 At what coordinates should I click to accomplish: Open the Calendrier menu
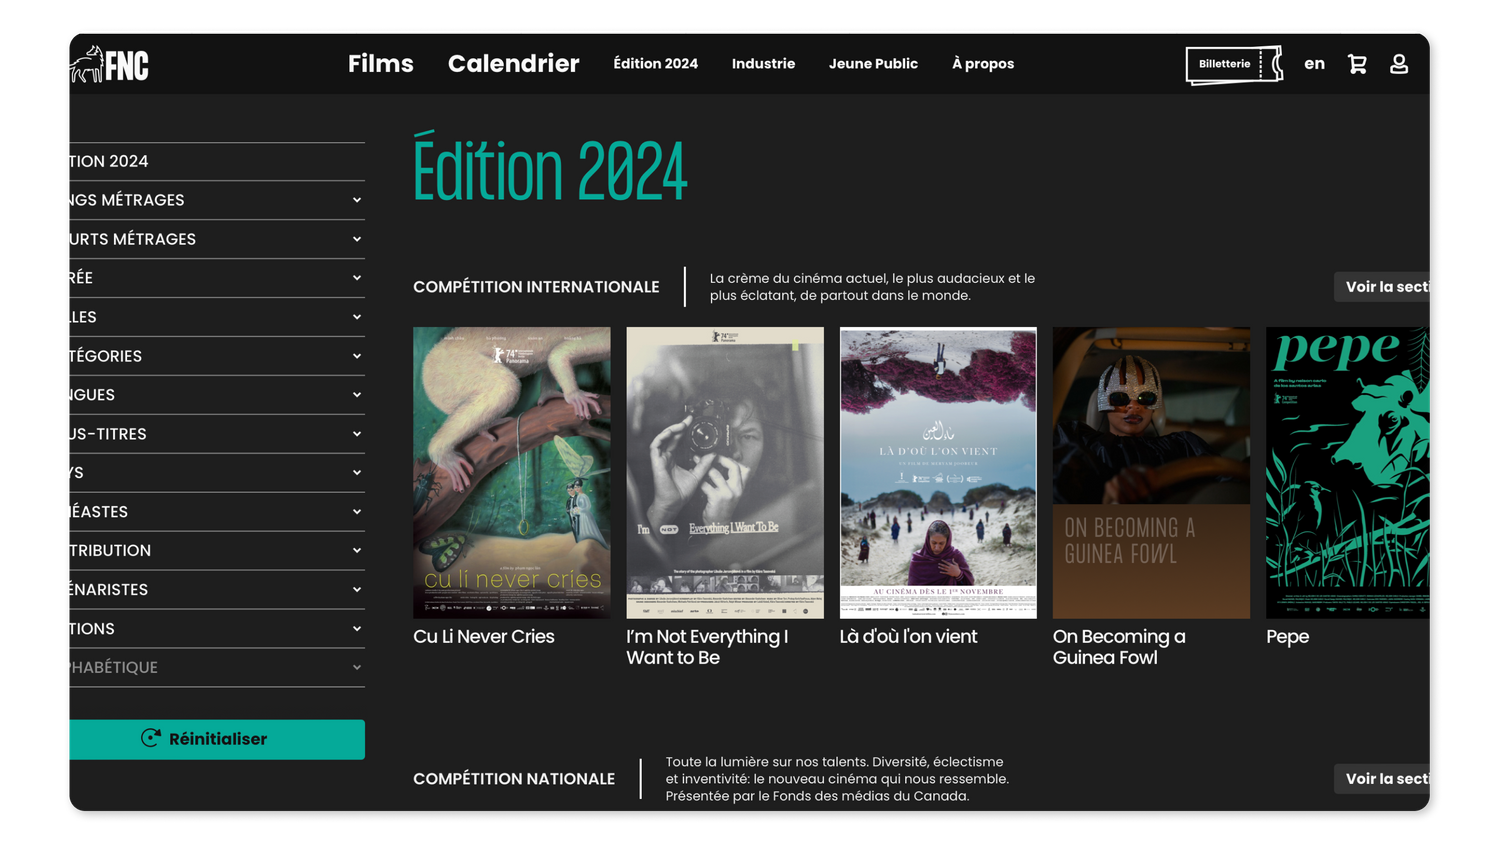click(x=514, y=64)
